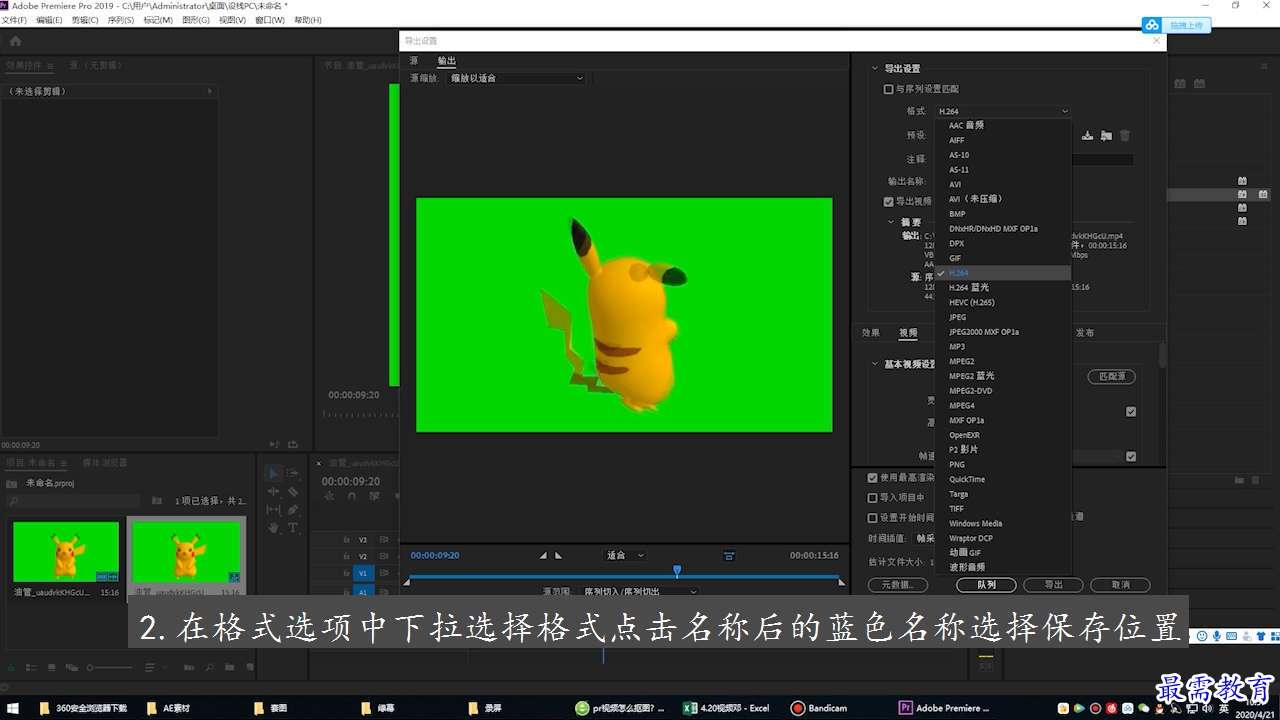
Task: Uncheck the first match-source checkbox under 匹配源
Action: click(1131, 411)
